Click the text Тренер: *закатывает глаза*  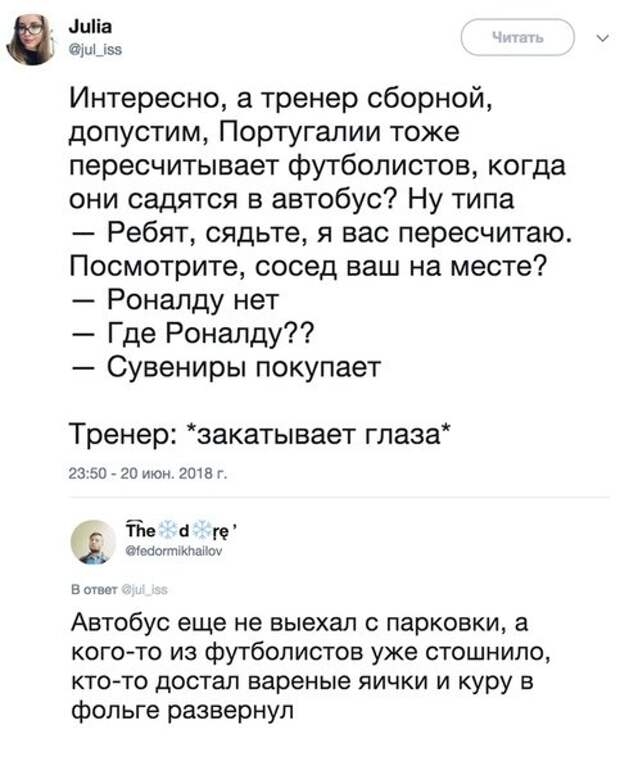(259, 436)
